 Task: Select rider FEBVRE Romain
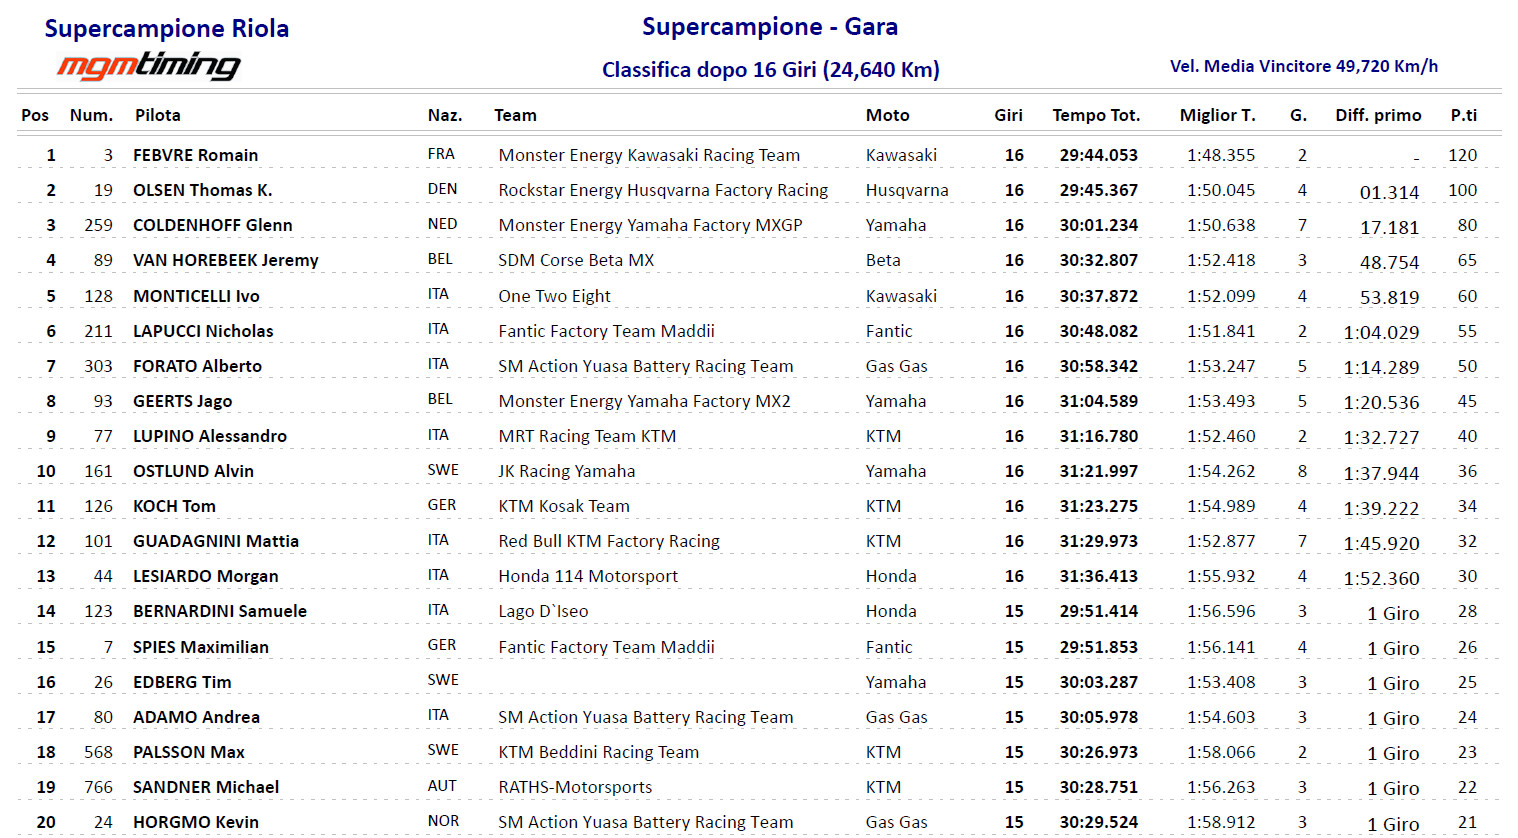(x=196, y=155)
